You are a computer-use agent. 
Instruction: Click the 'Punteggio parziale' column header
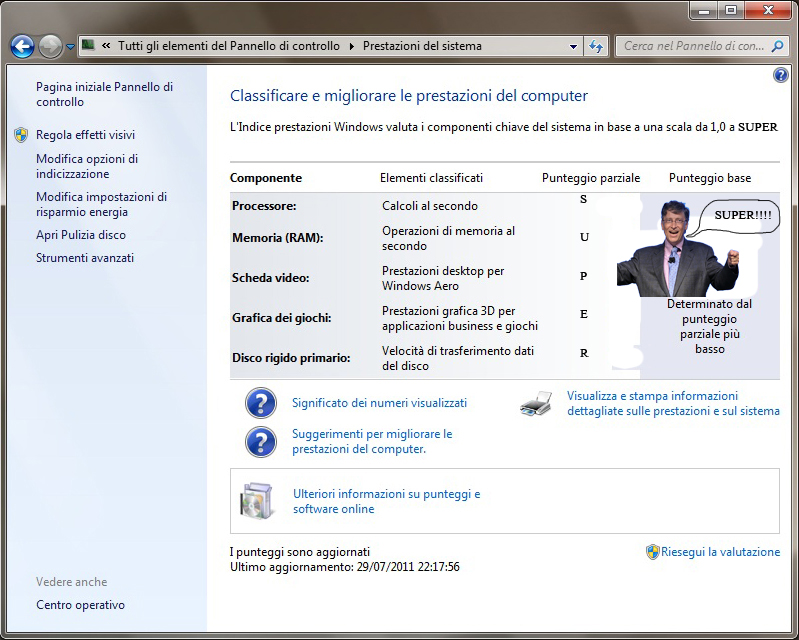tap(591, 178)
